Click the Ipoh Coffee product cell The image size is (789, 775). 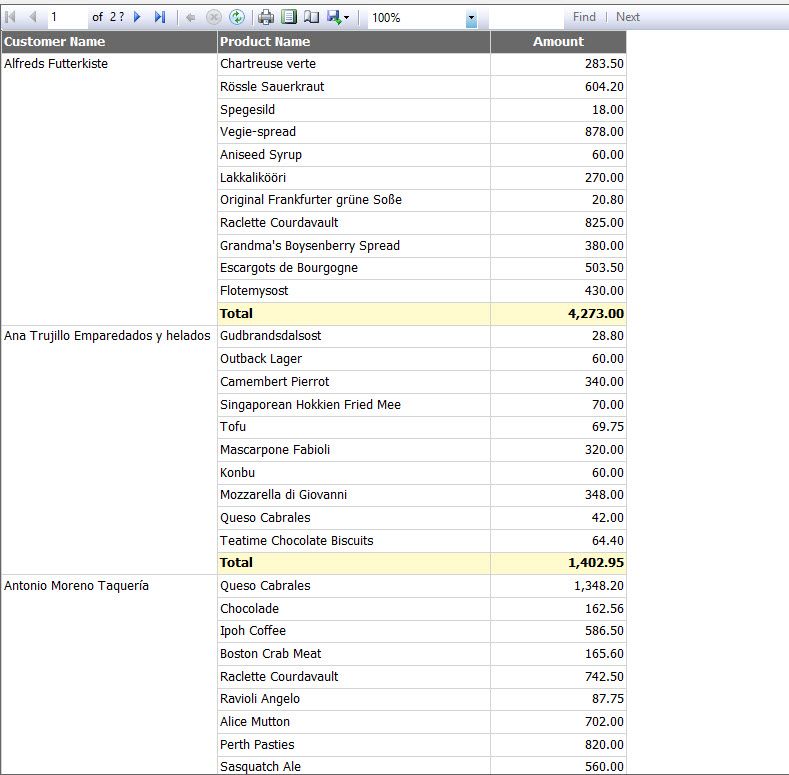(x=354, y=631)
